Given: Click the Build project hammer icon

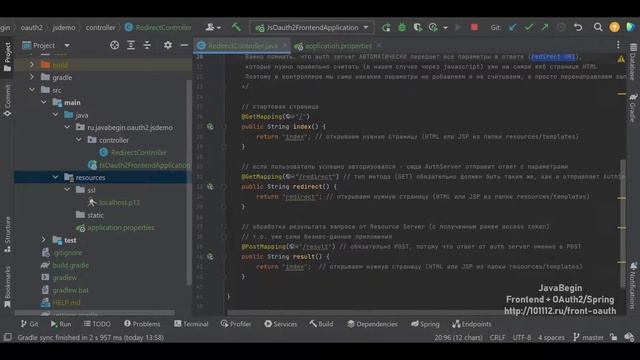Looking at the screenshot, I should coord(236,27).
